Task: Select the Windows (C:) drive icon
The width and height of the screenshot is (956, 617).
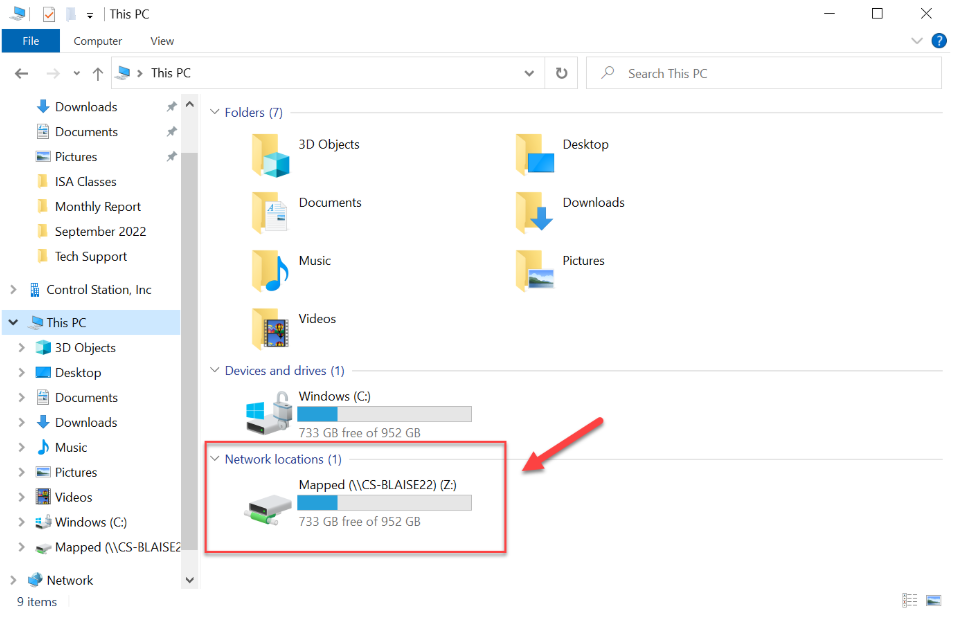Action: tap(269, 413)
